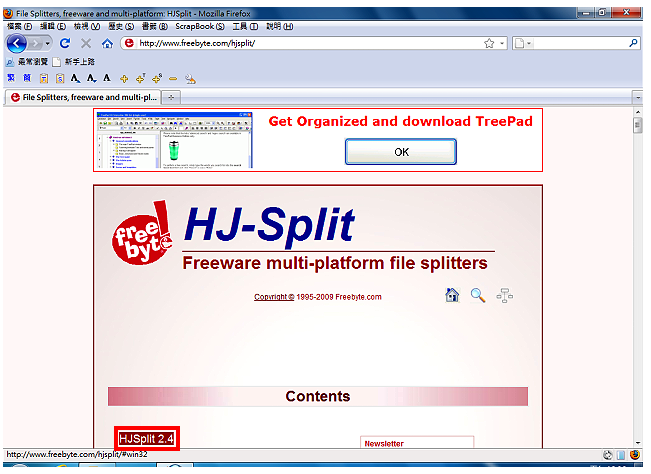The height and width of the screenshot is (474, 651).
Task: Click the Copyright link
Action: 274,297
